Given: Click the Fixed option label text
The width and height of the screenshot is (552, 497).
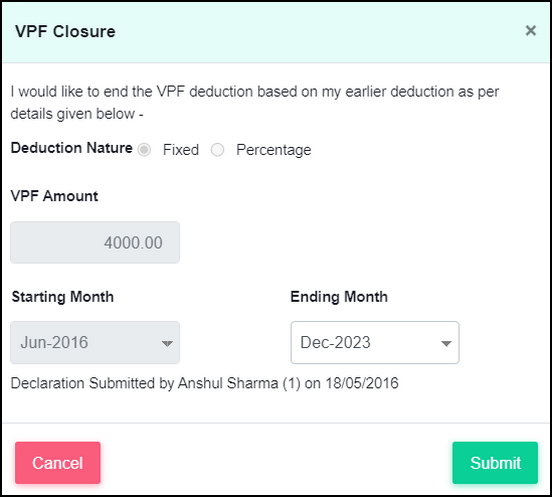Looking at the screenshot, I should point(181,150).
